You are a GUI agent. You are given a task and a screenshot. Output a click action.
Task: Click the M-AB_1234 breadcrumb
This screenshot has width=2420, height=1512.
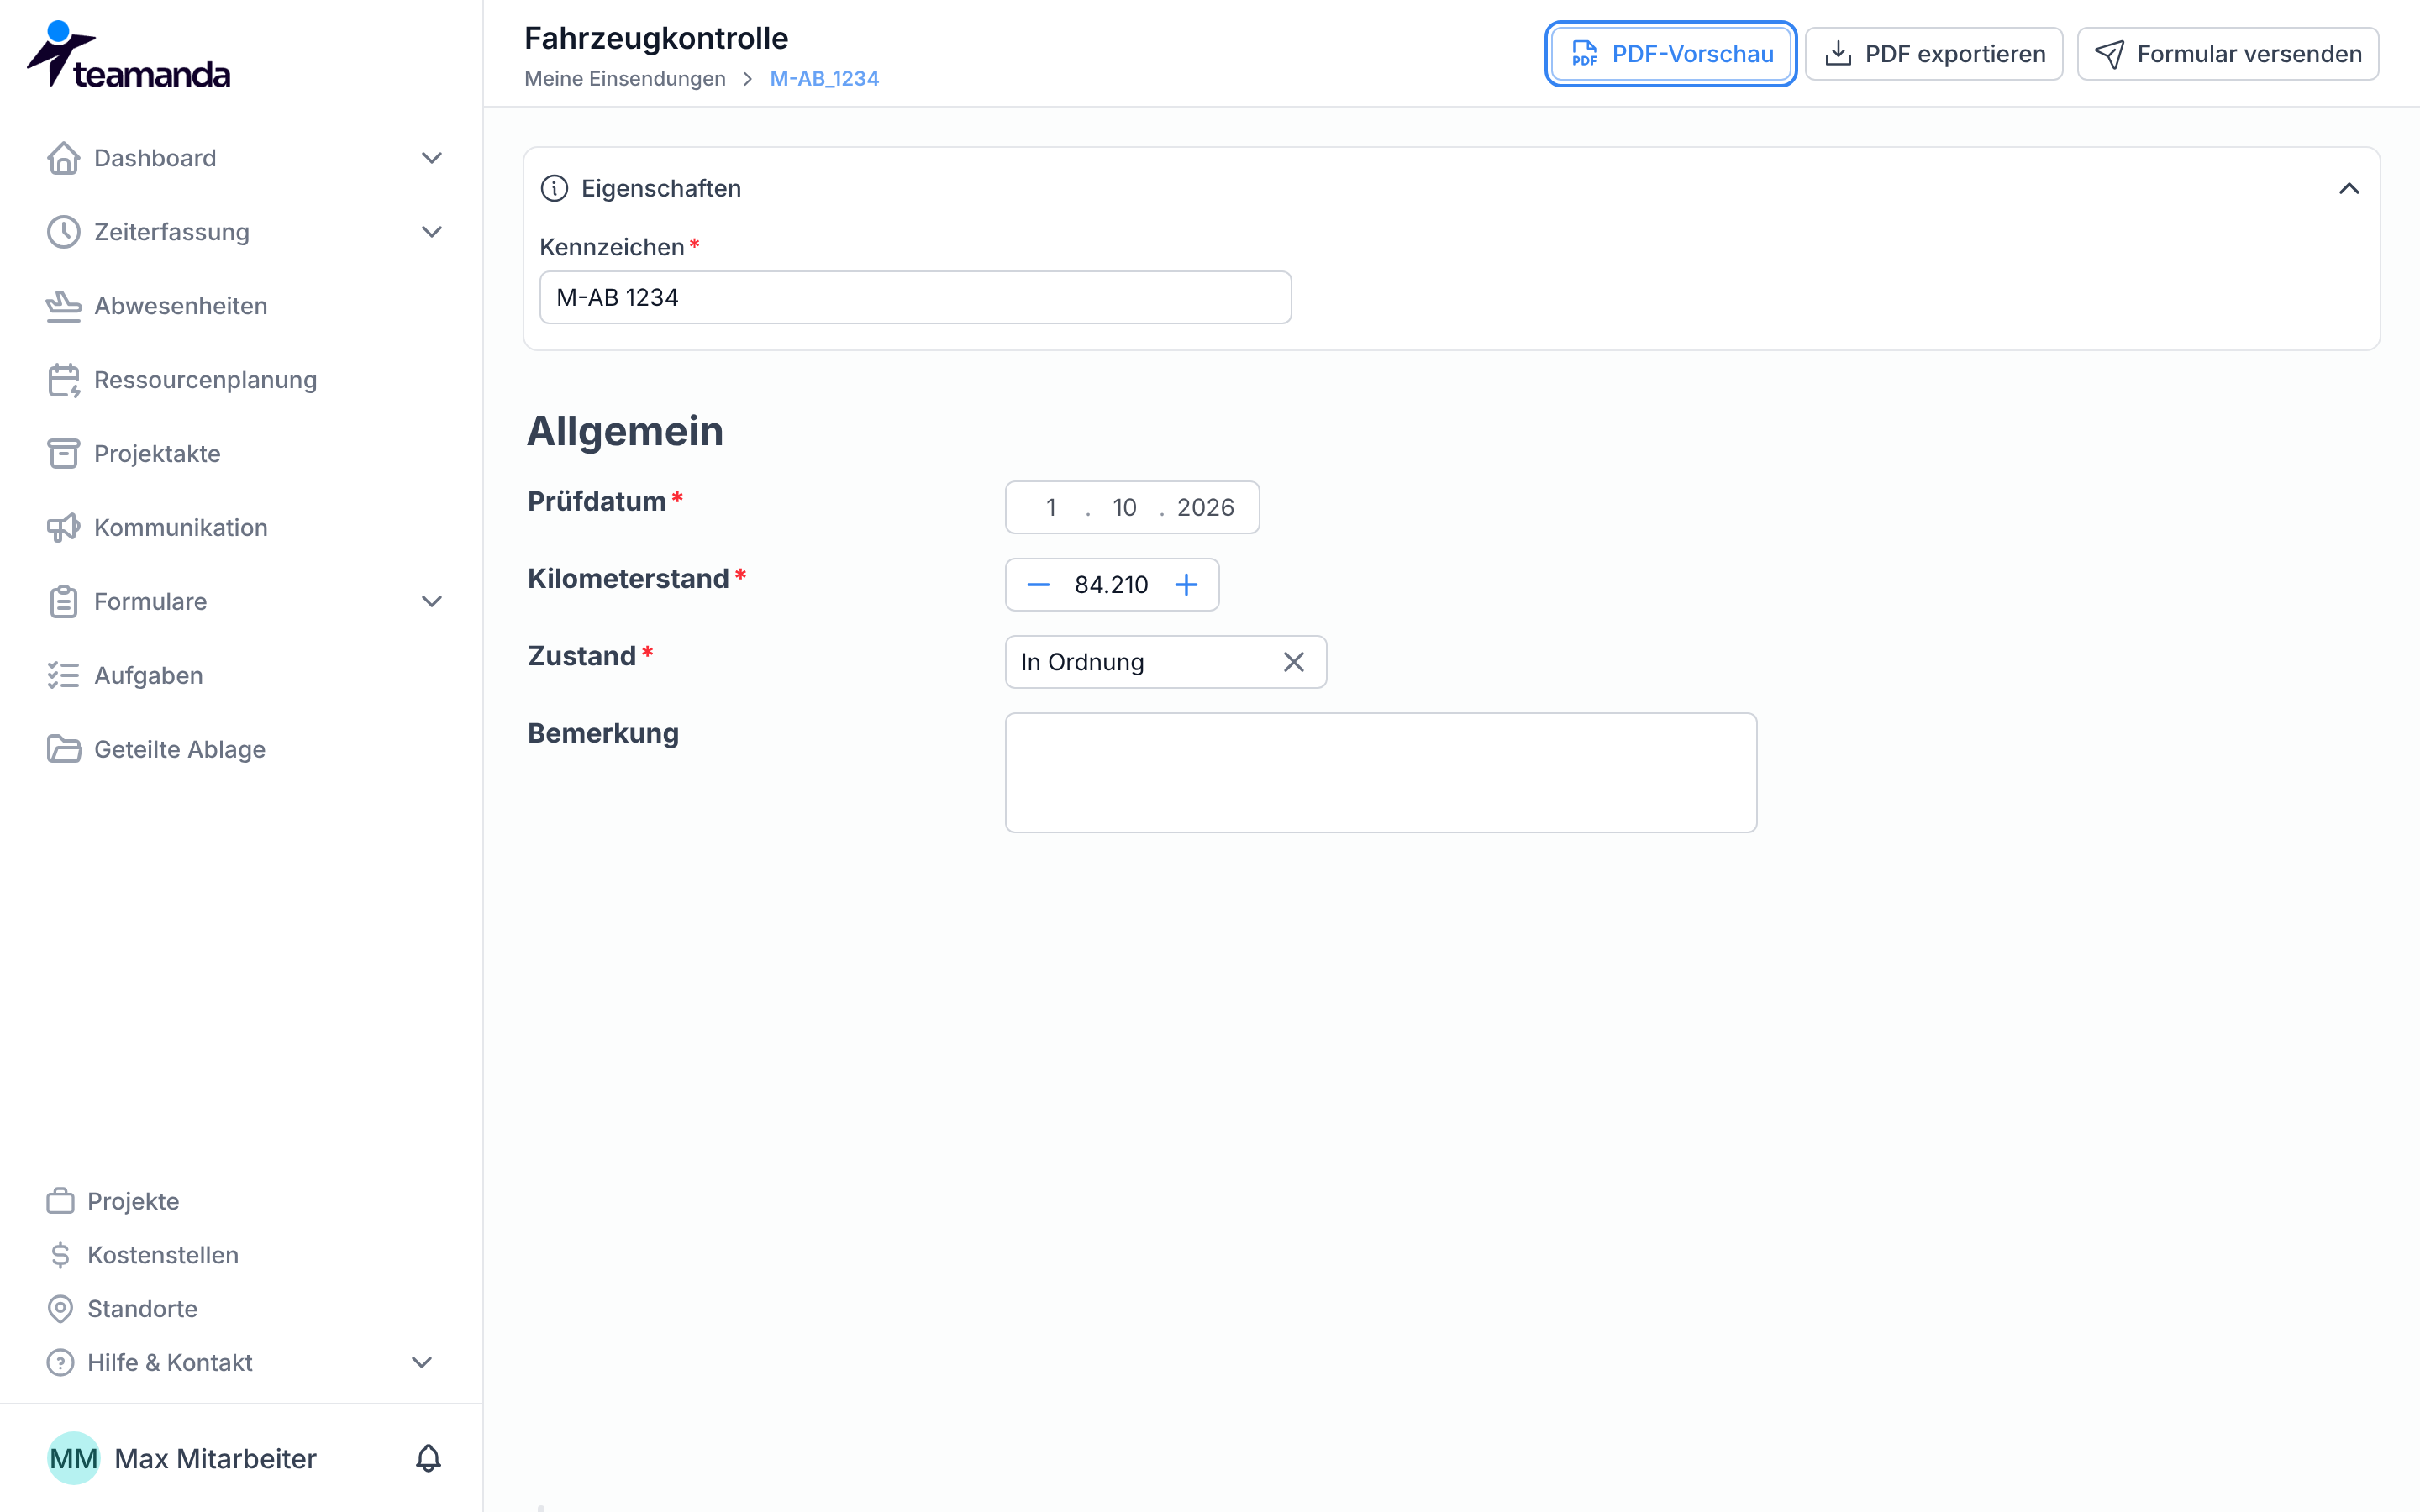click(824, 79)
